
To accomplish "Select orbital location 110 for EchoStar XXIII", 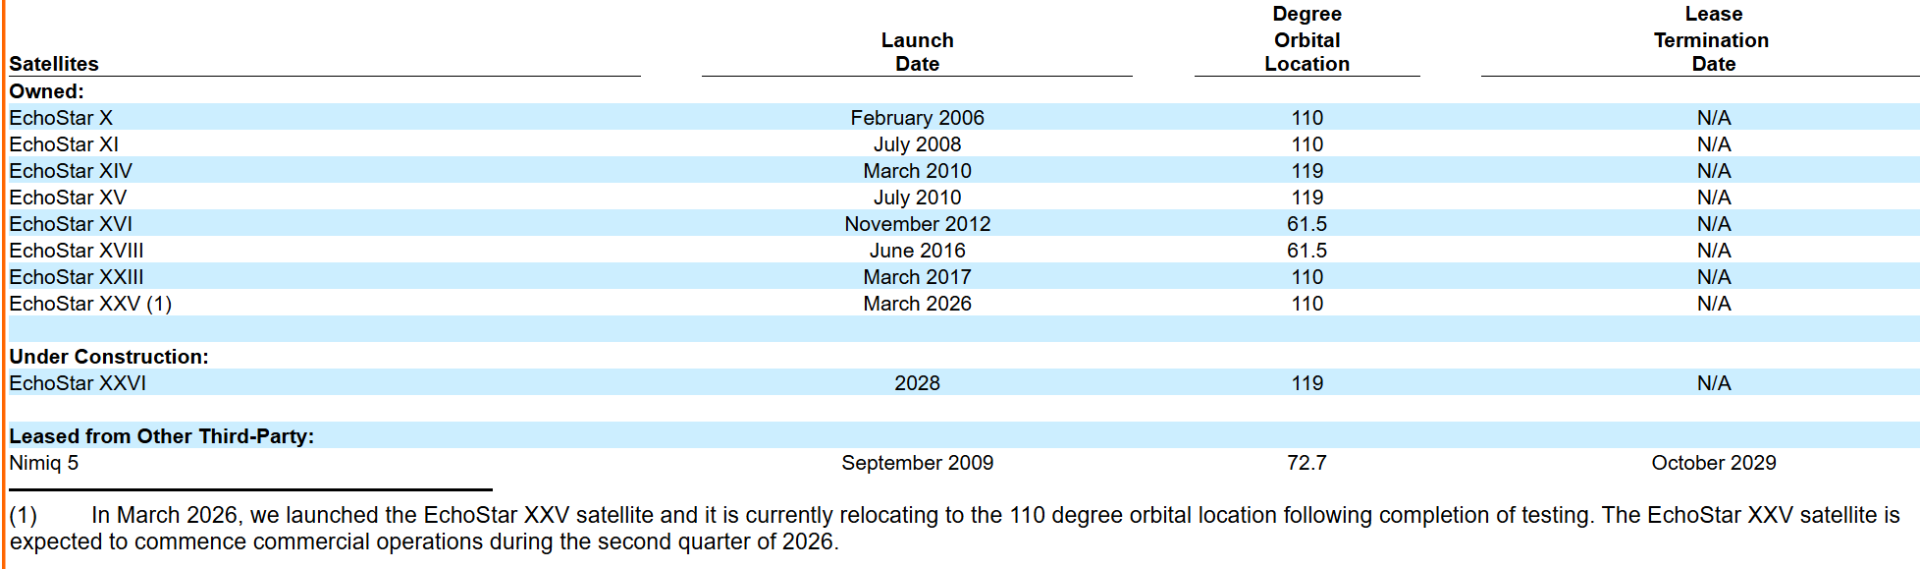I will click(1307, 277).
